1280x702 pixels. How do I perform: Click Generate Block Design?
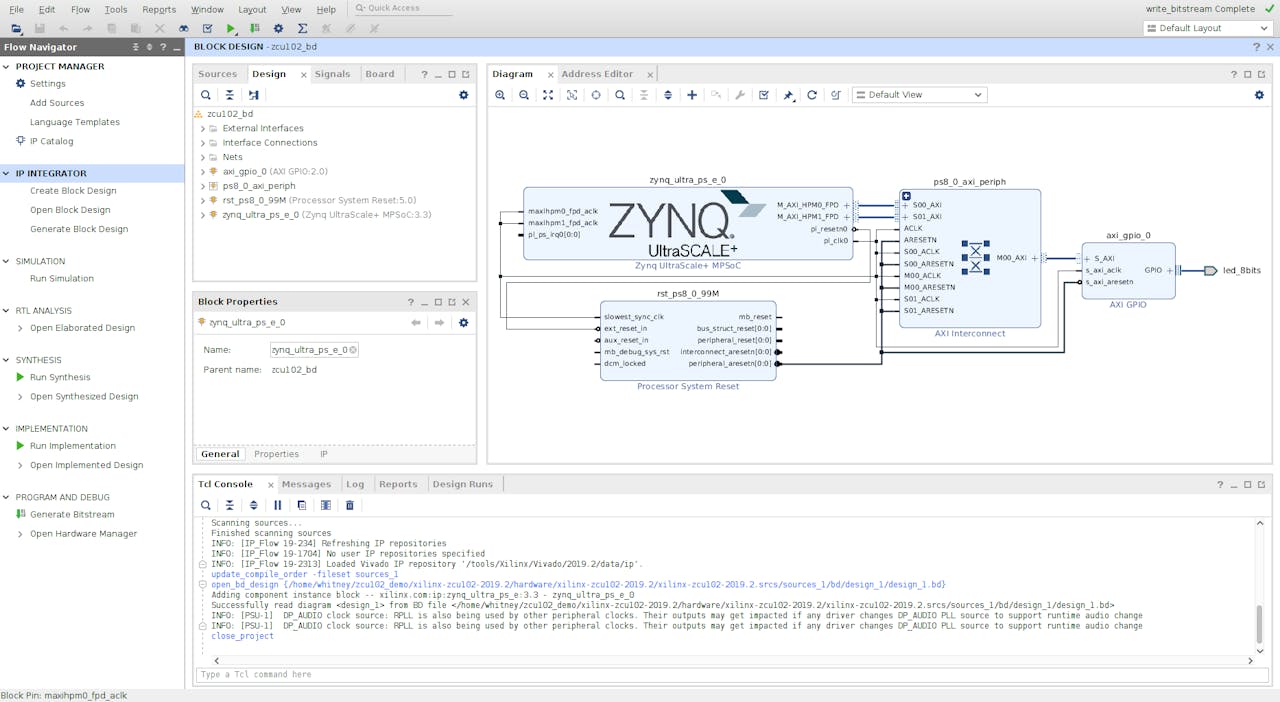[79, 229]
